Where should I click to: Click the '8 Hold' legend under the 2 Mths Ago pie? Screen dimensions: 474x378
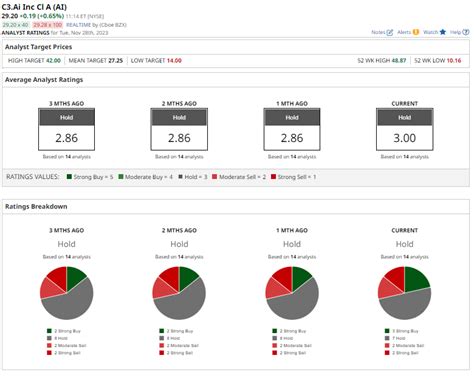(x=170, y=338)
